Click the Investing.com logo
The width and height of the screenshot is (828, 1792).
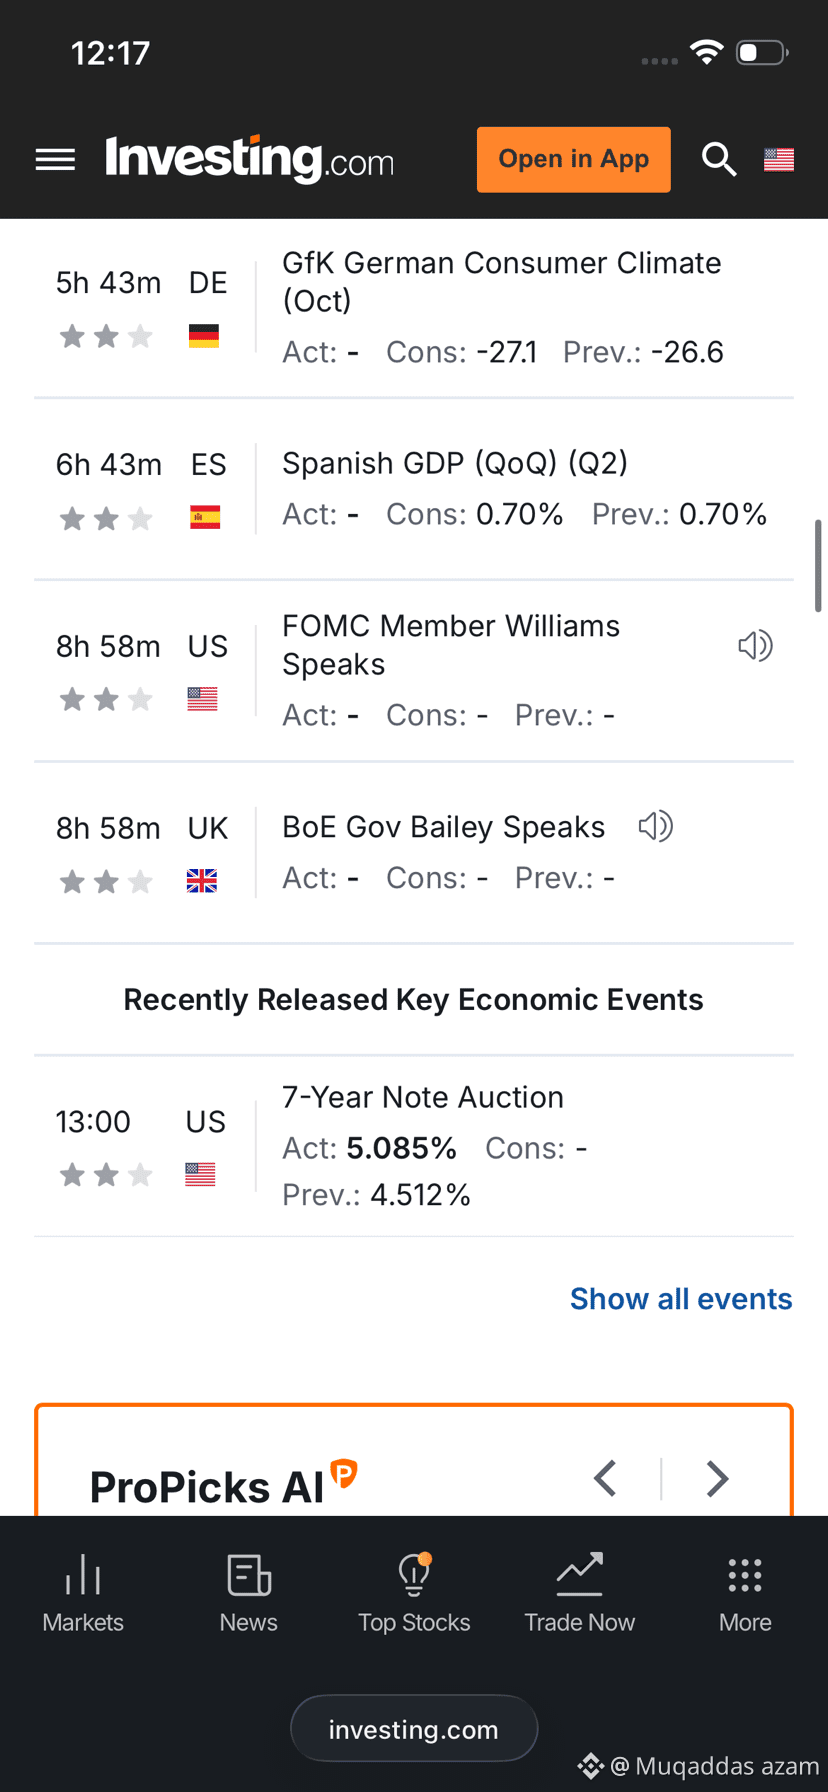click(250, 159)
